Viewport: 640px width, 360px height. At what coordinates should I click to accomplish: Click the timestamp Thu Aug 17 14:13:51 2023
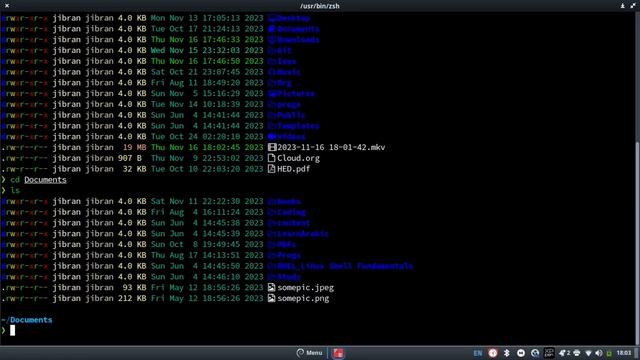(x=207, y=255)
